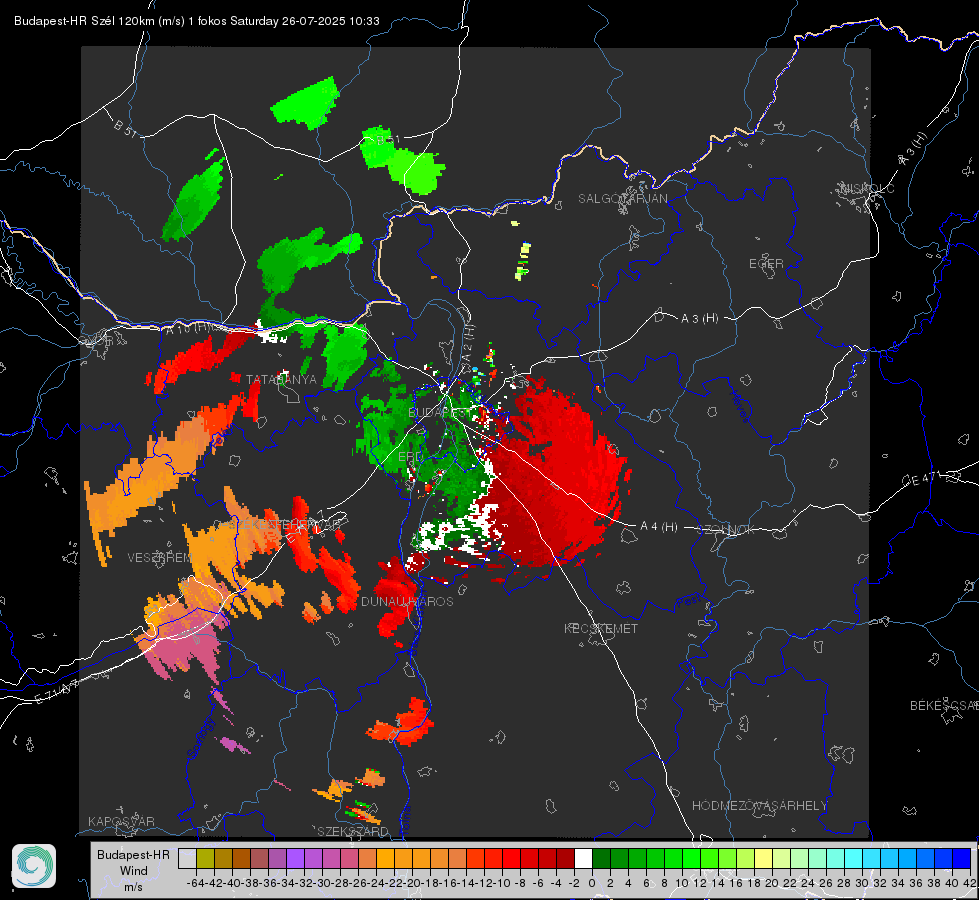Click the DUNAÚJVÁROS city label

click(407, 601)
